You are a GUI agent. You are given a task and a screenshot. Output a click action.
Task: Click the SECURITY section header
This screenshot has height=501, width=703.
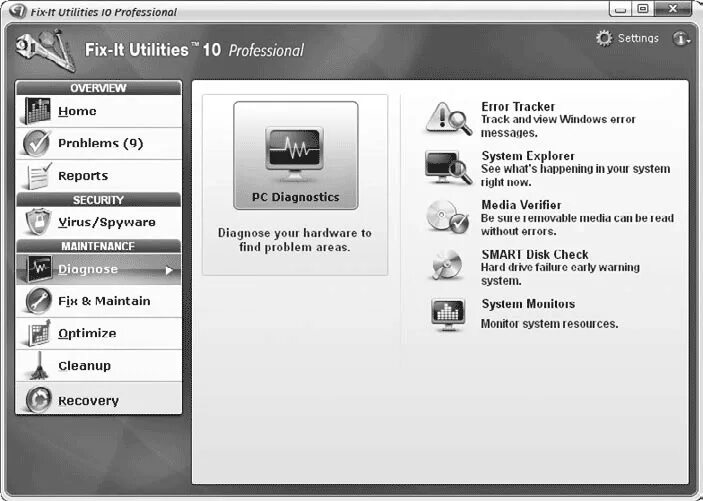pyautogui.click(x=99, y=200)
